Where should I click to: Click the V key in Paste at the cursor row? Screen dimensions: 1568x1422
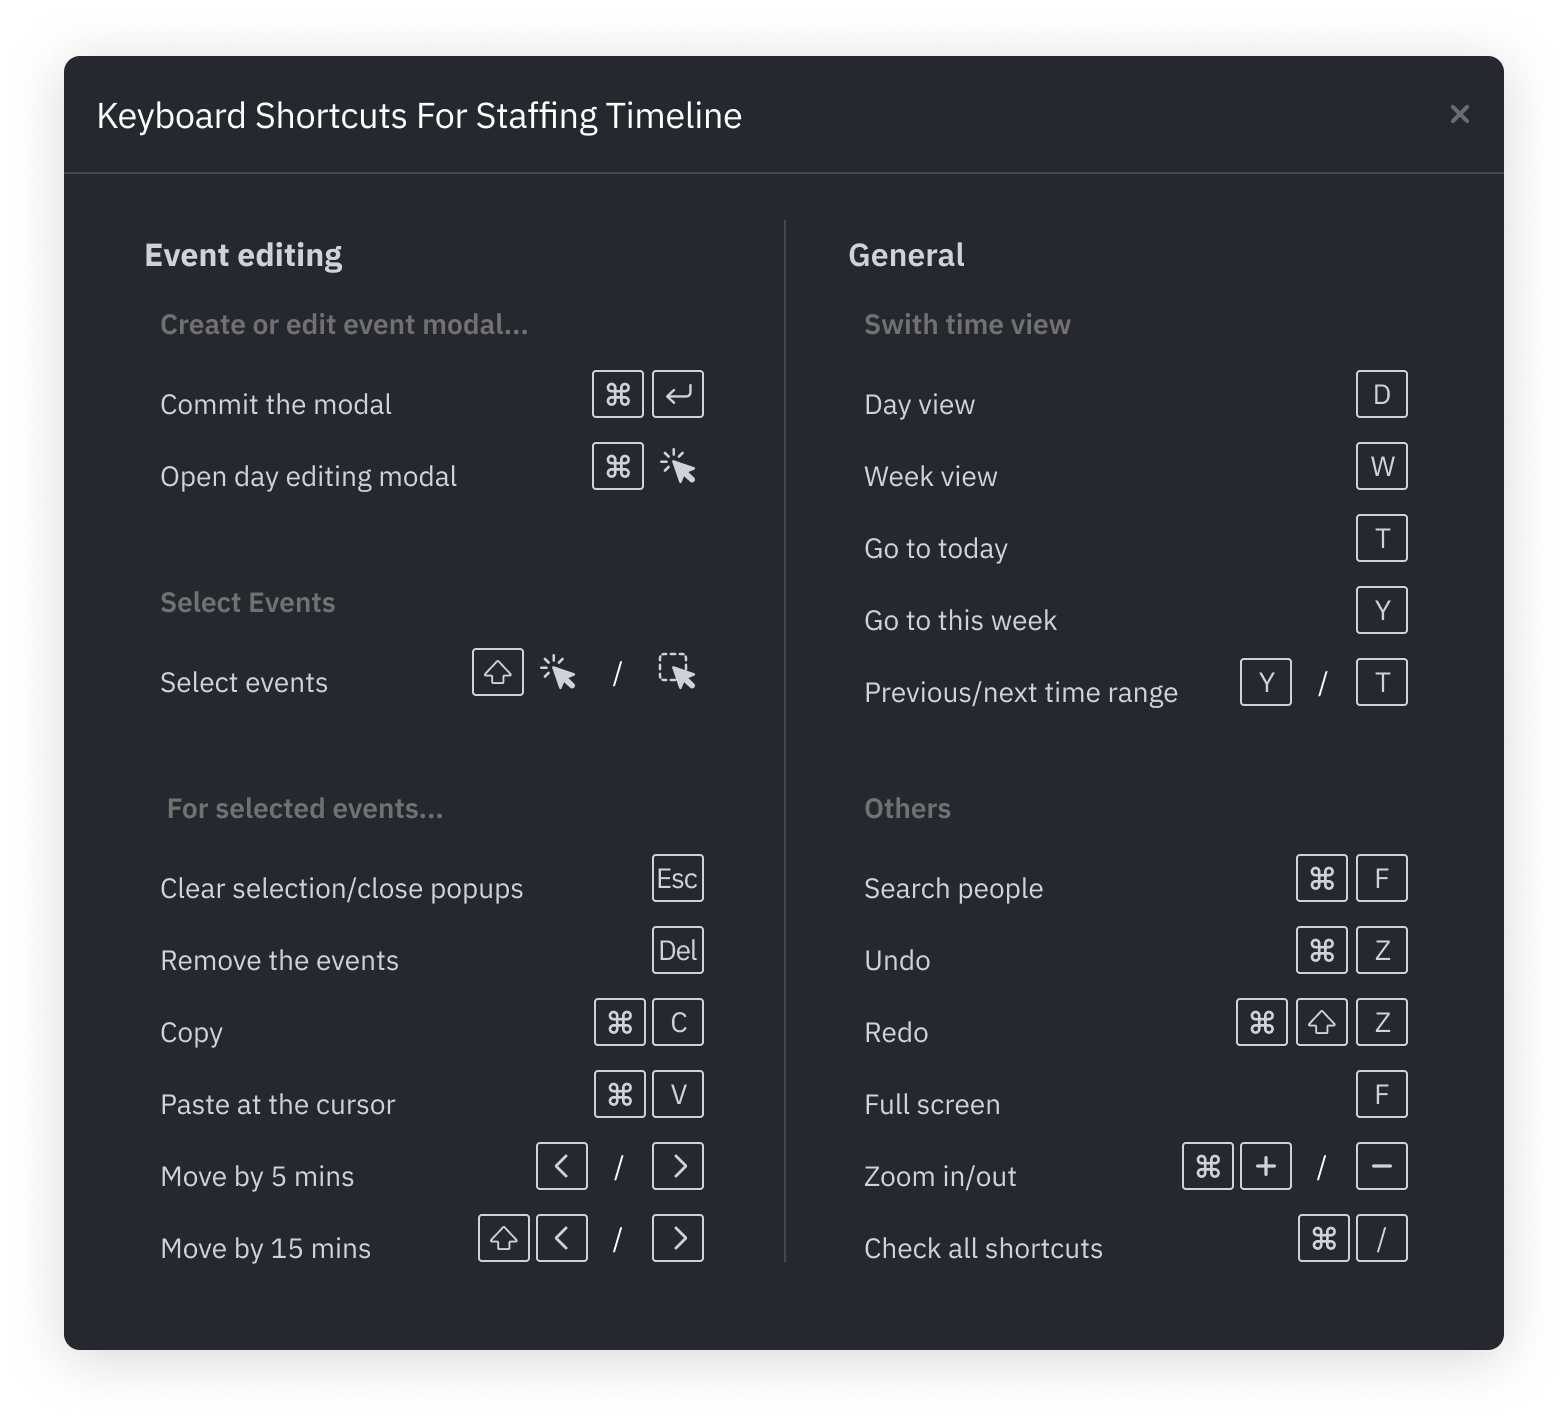[x=678, y=1094]
